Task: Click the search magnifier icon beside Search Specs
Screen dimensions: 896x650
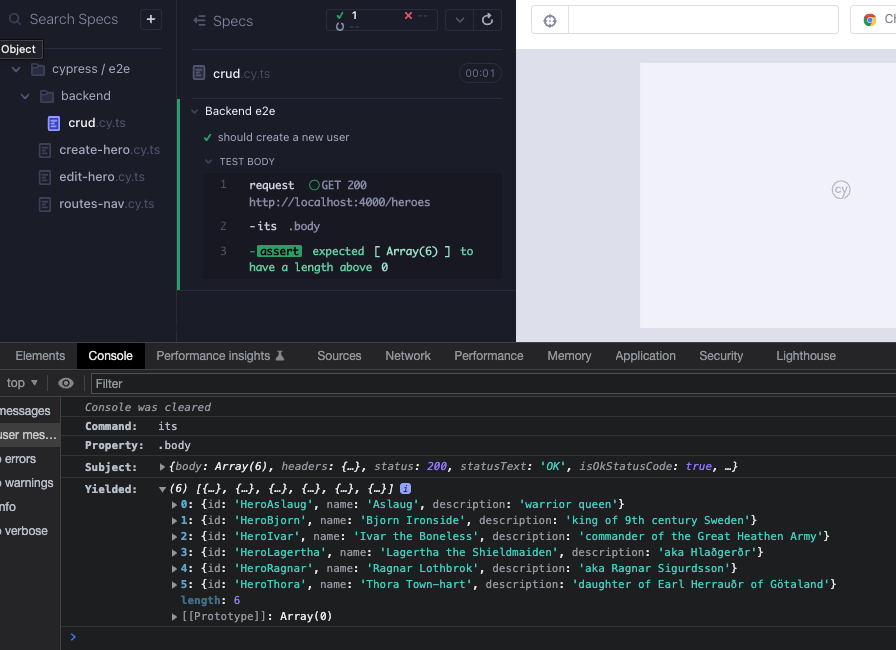Action: click(15, 19)
